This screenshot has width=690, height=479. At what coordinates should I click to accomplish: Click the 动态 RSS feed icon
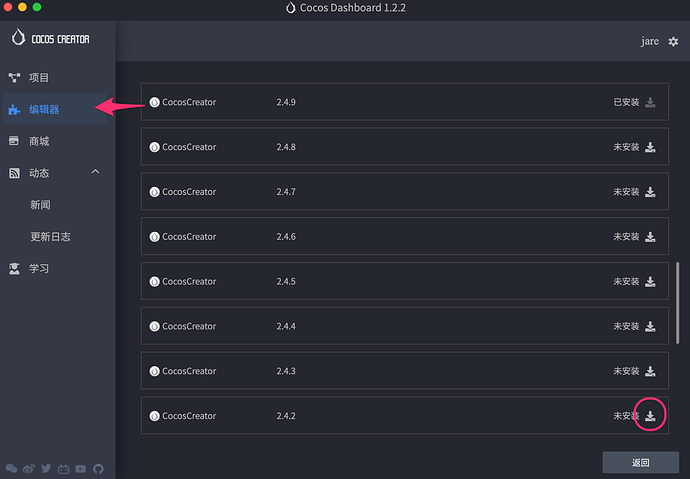(14, 173)
